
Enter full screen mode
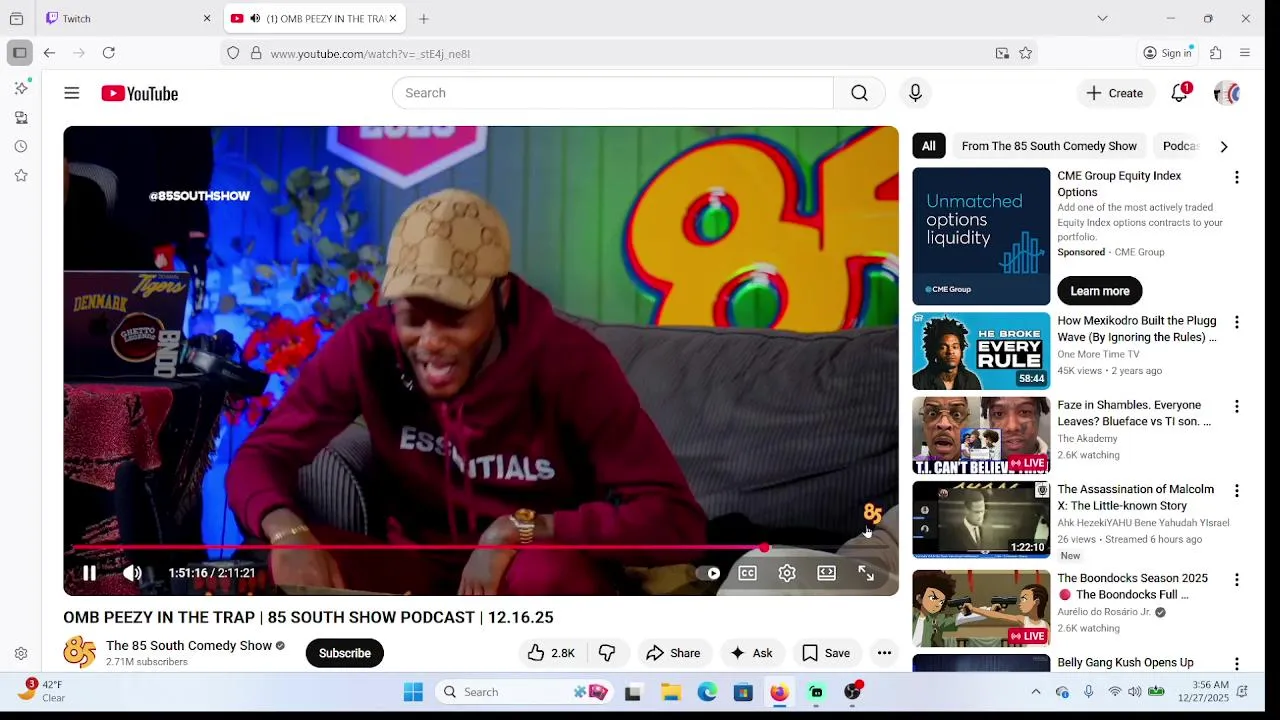pos(866,573)
